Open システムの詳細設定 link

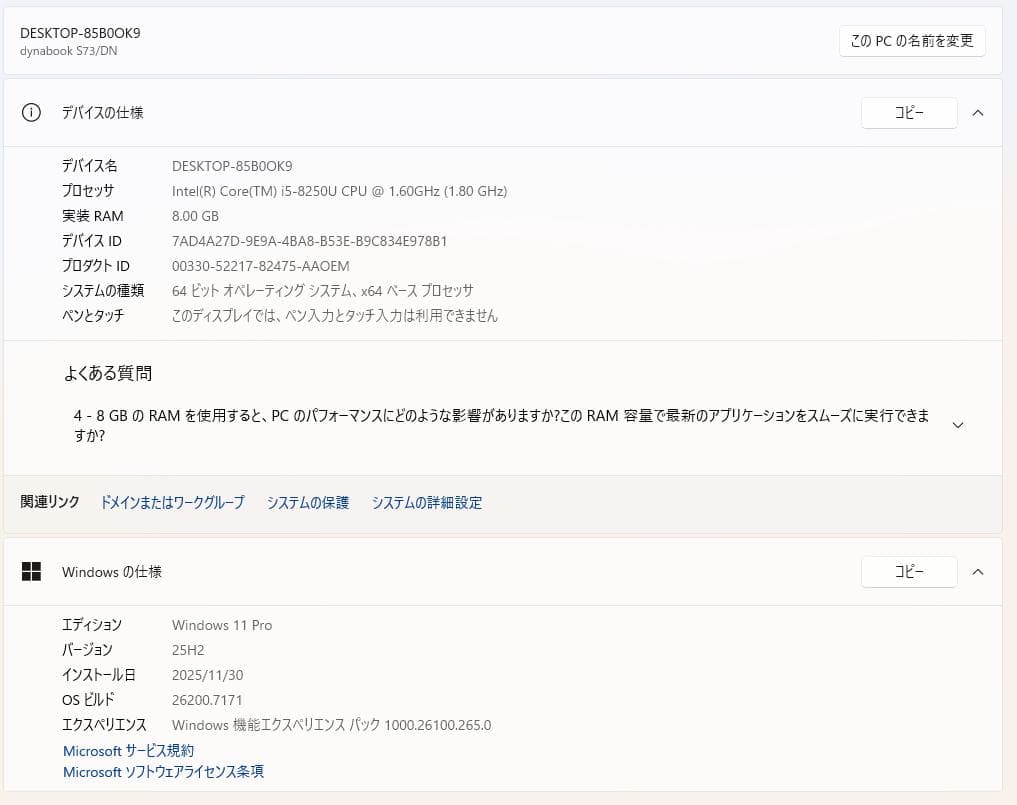click(x=426, y=502)
